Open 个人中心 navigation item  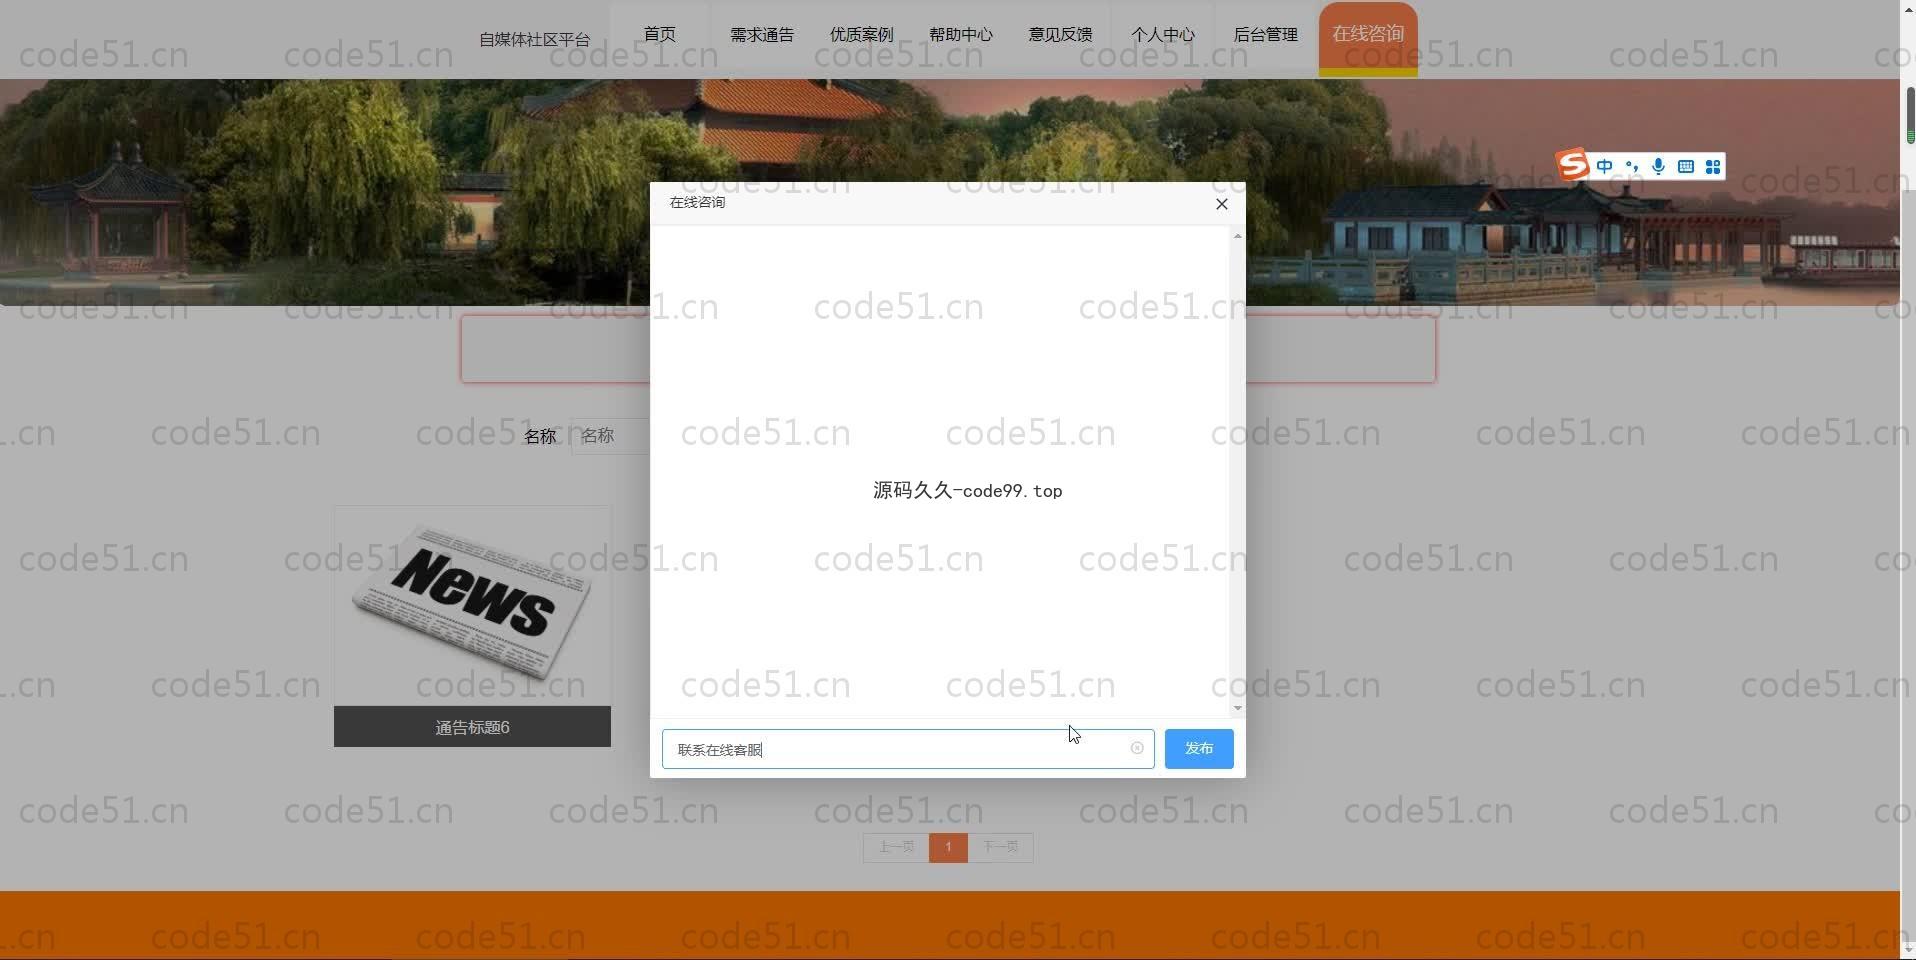tap(1163, 35)
